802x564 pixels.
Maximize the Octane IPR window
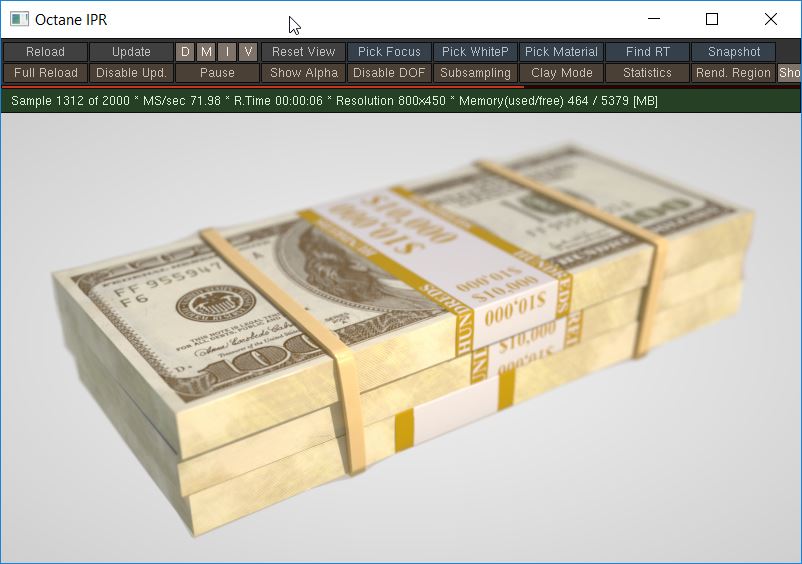pyautogui.click(x=711, y=19)
